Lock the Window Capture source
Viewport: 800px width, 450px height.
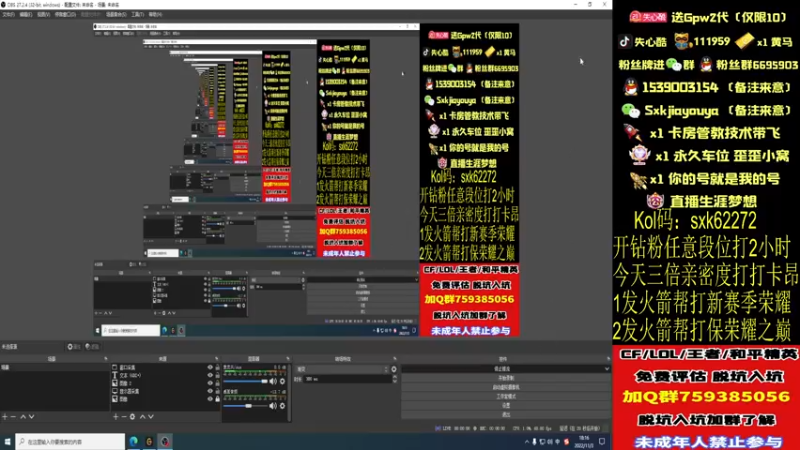[217, 367]
